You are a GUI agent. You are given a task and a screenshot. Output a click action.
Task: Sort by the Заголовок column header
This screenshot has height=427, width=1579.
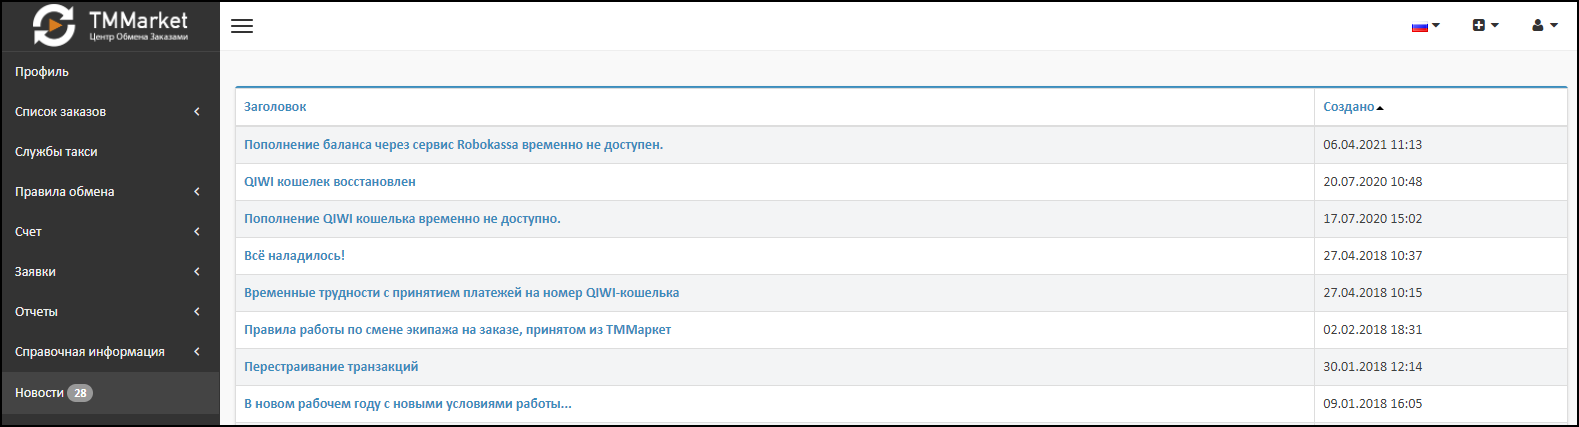point(275,107)
